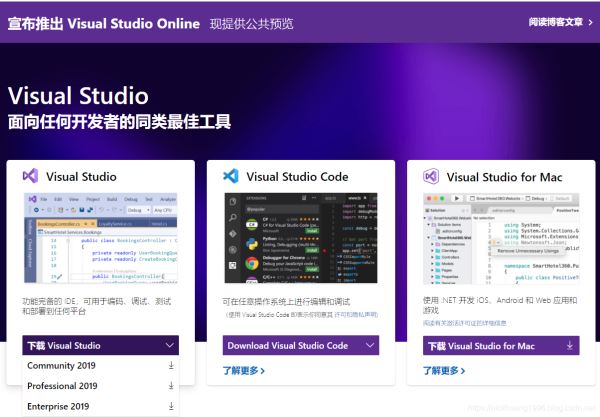Click download arrow icon beside Community 2019
This screenshot has width=600, height=417.
pyautogui.click(x=171, y=365)
